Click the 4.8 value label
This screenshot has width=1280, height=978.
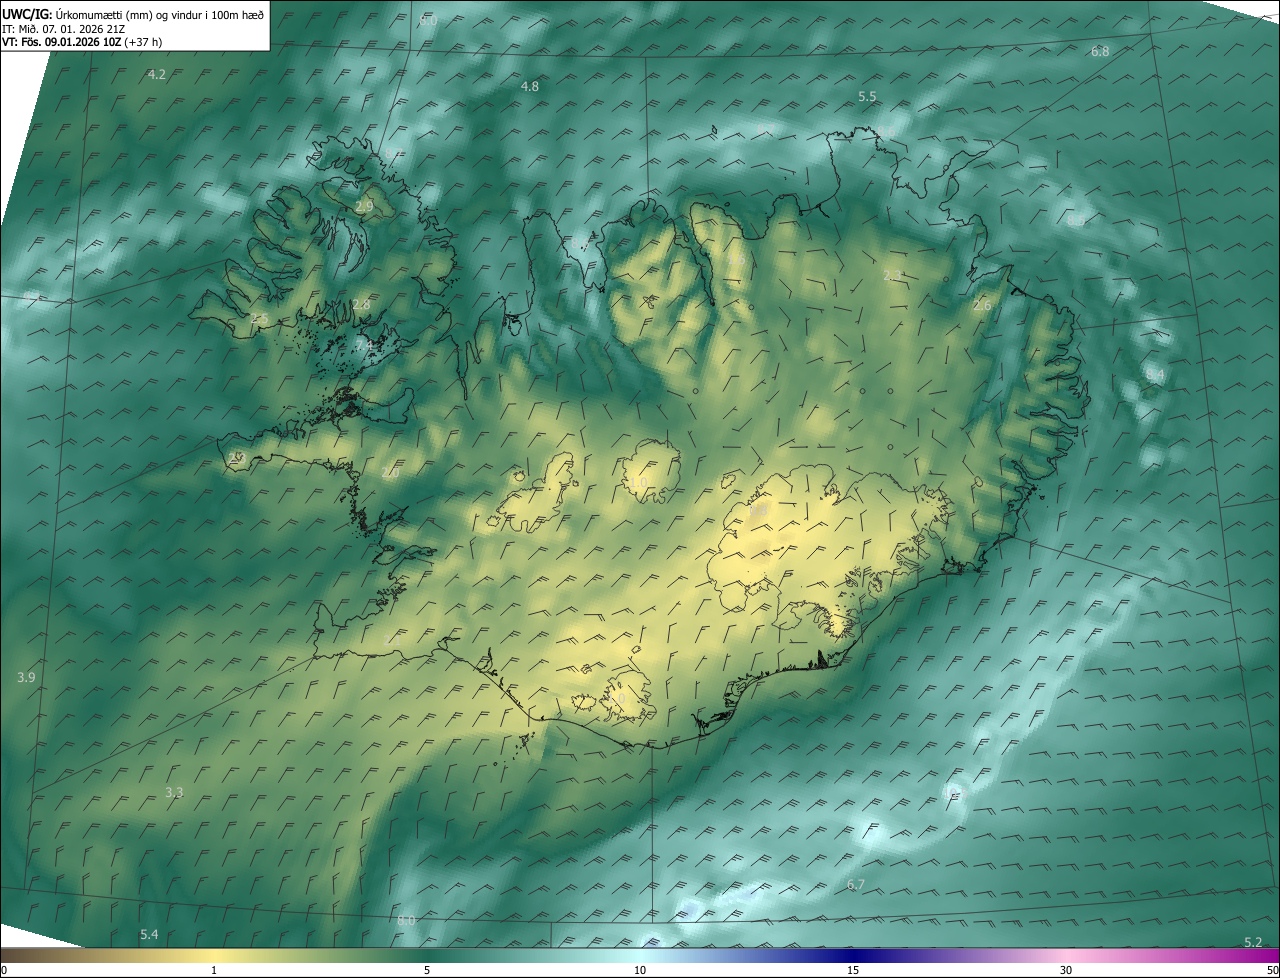(530, 87)
